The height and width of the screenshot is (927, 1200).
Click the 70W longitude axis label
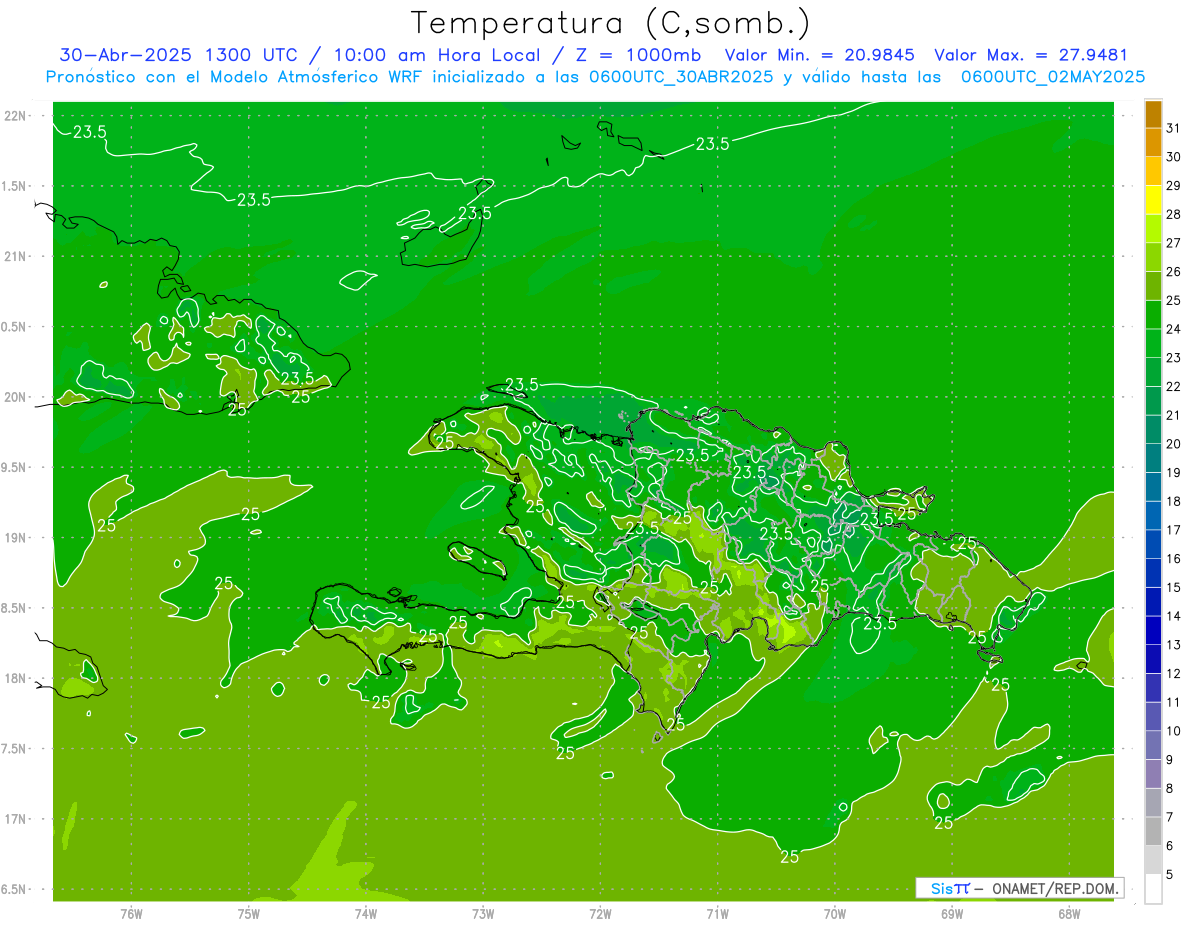835,914
